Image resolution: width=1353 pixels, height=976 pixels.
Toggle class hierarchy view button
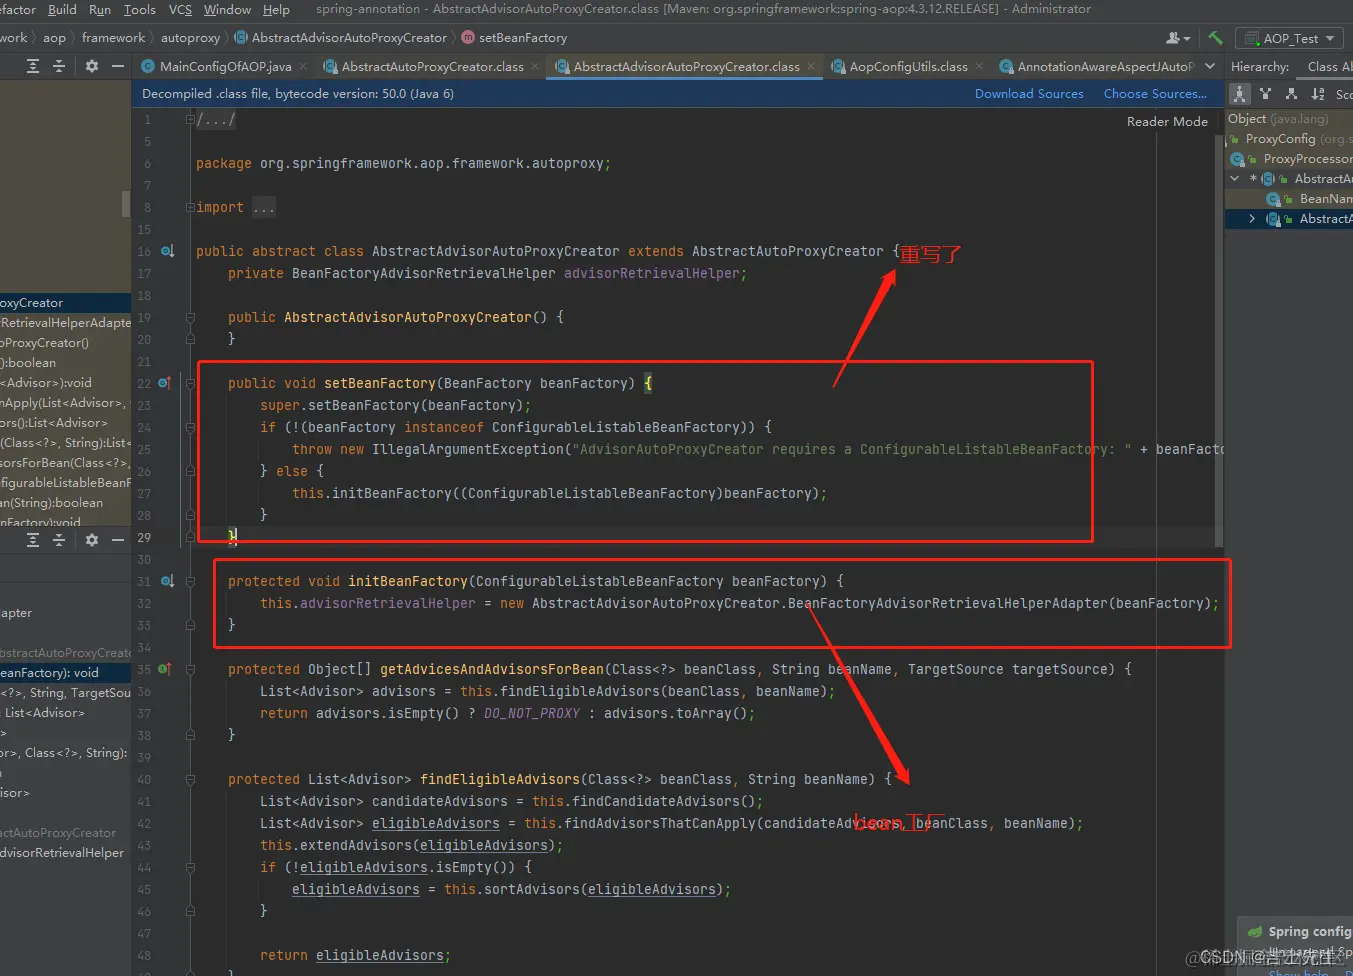click(x=1240, y=94)
